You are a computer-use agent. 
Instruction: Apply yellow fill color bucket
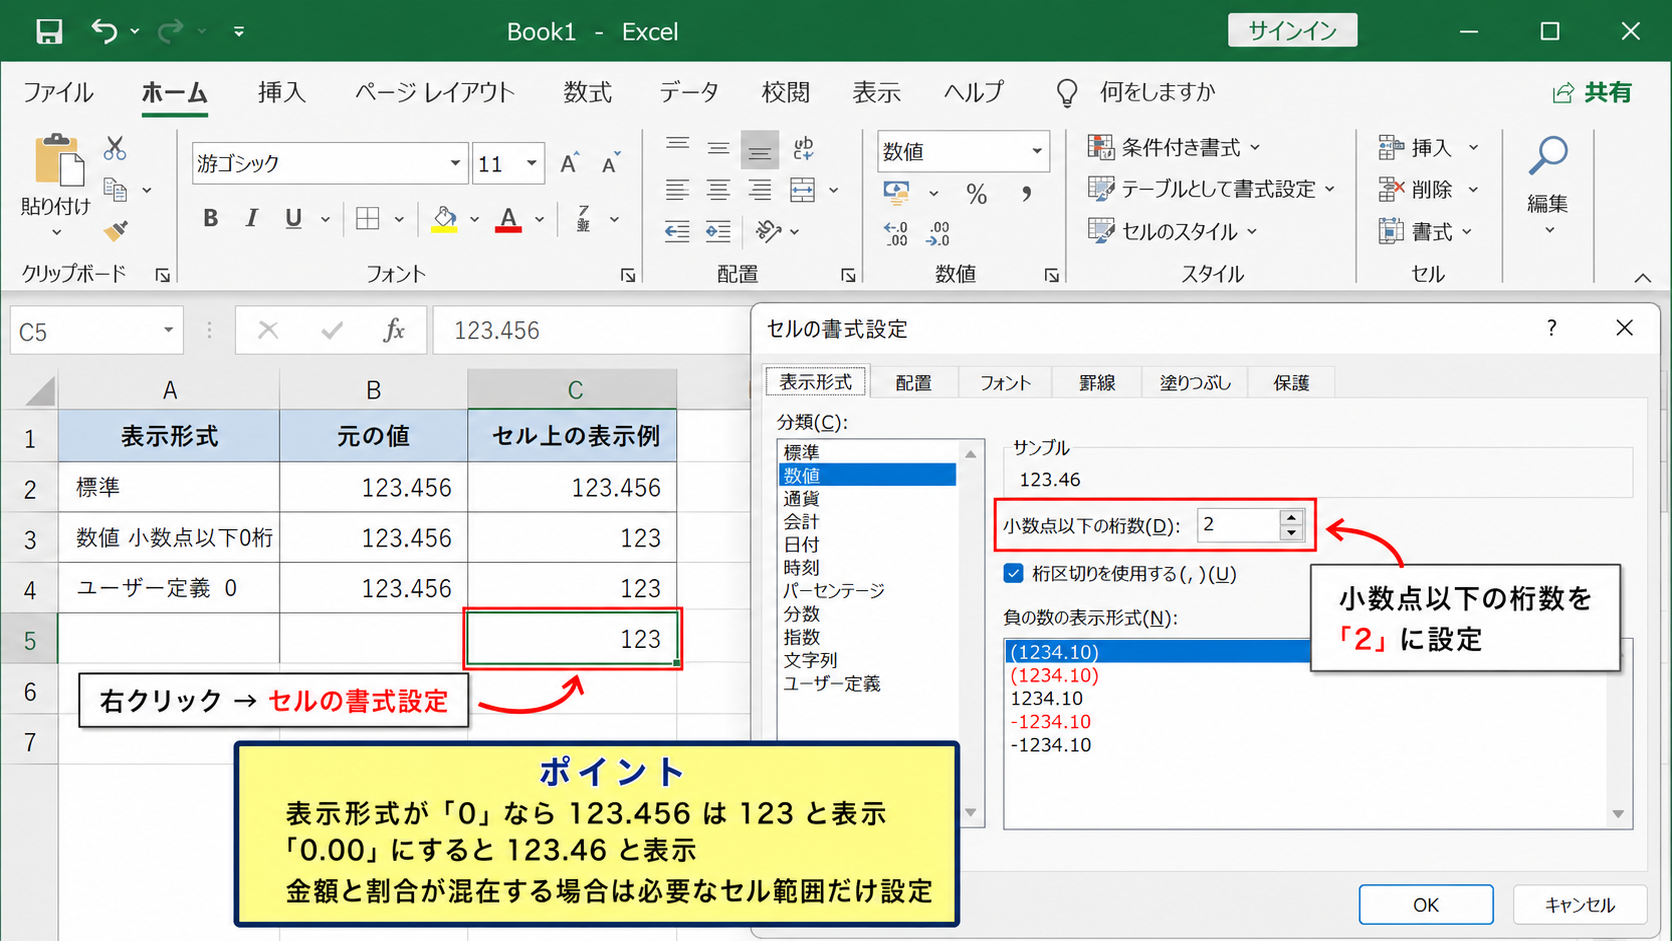tap(444, 219)
